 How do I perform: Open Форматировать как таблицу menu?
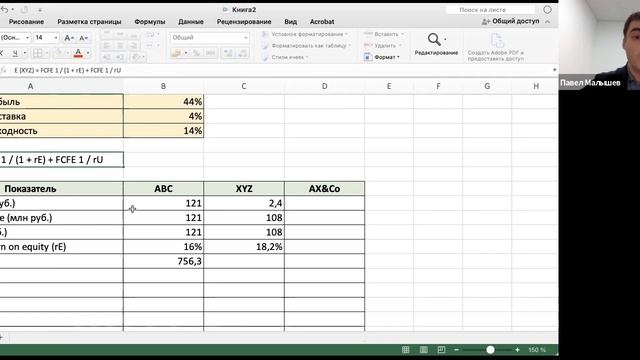click(306, 46)
